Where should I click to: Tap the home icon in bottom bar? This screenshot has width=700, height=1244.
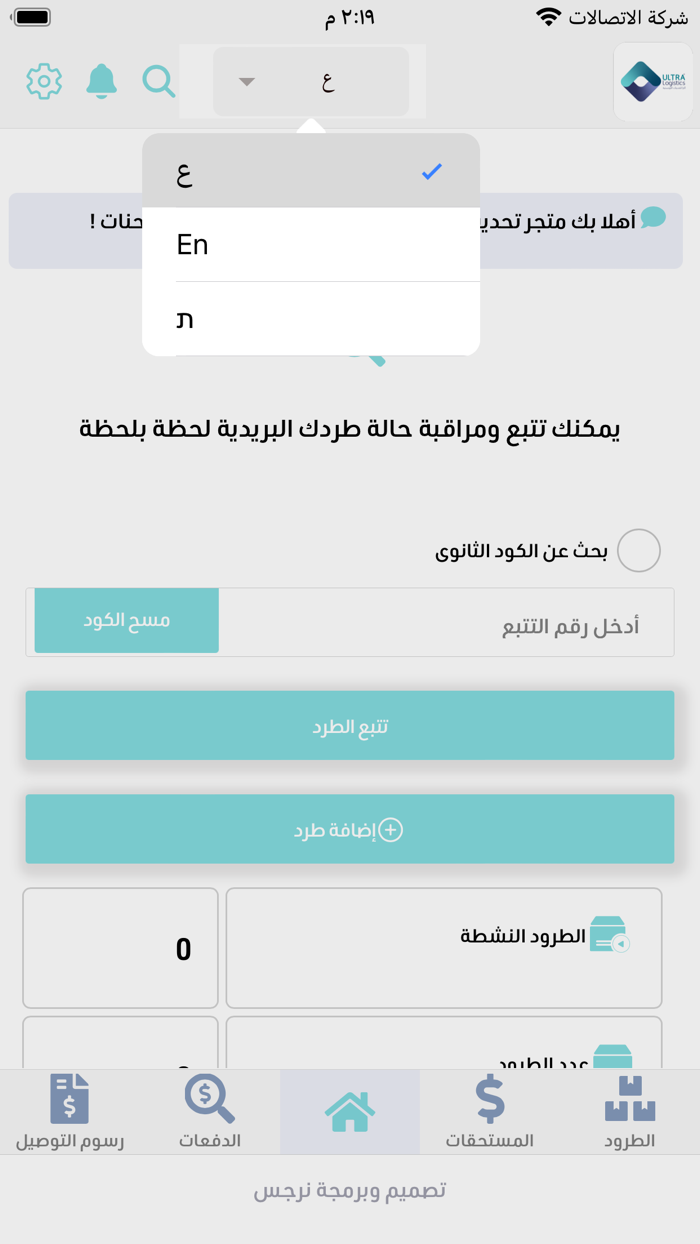pos(350,1112)
